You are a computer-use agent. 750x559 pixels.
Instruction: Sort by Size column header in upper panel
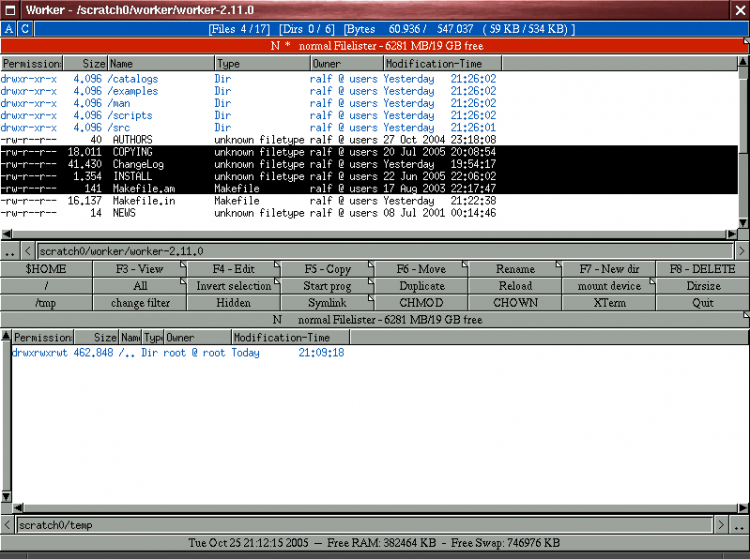[x=85, y=64]
